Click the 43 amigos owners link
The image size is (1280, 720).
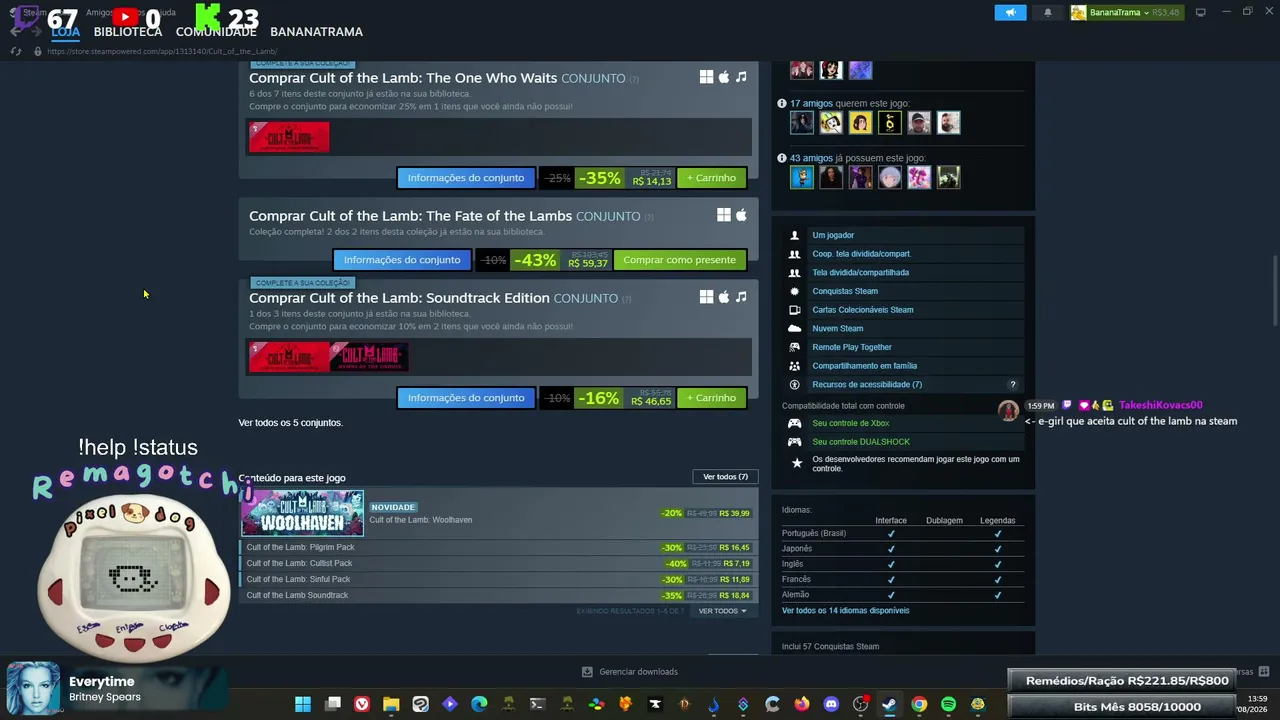tap(811, 158)
